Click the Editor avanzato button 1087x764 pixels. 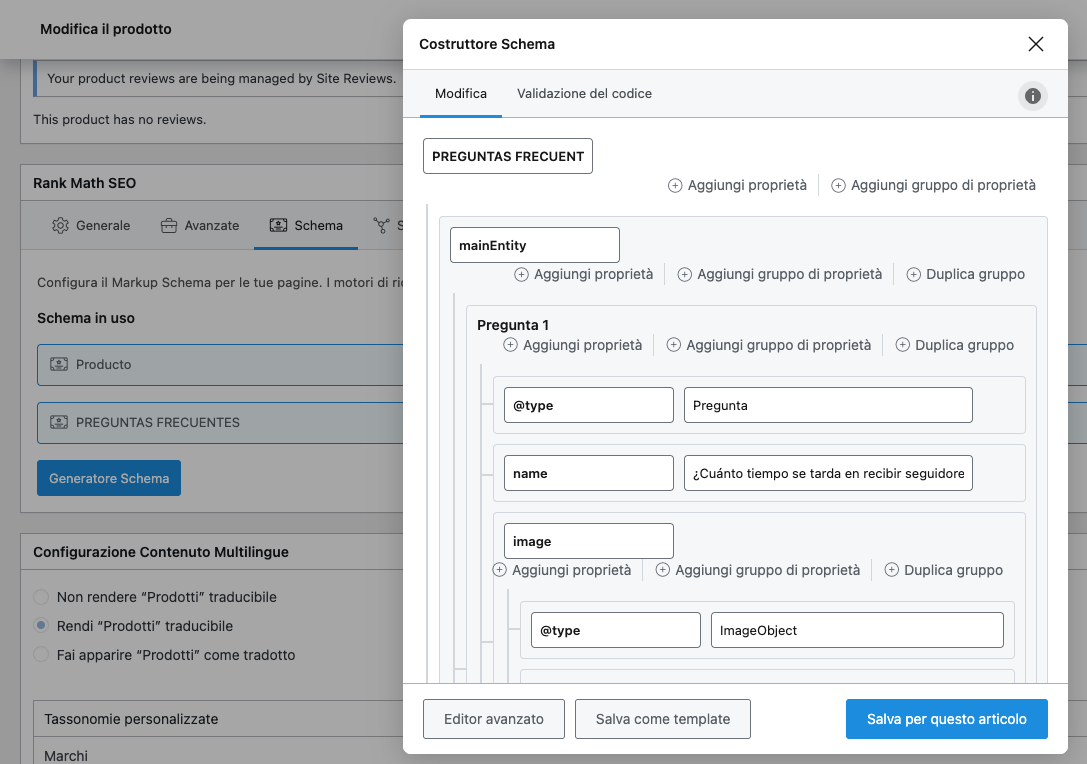[x=494, y=719]
